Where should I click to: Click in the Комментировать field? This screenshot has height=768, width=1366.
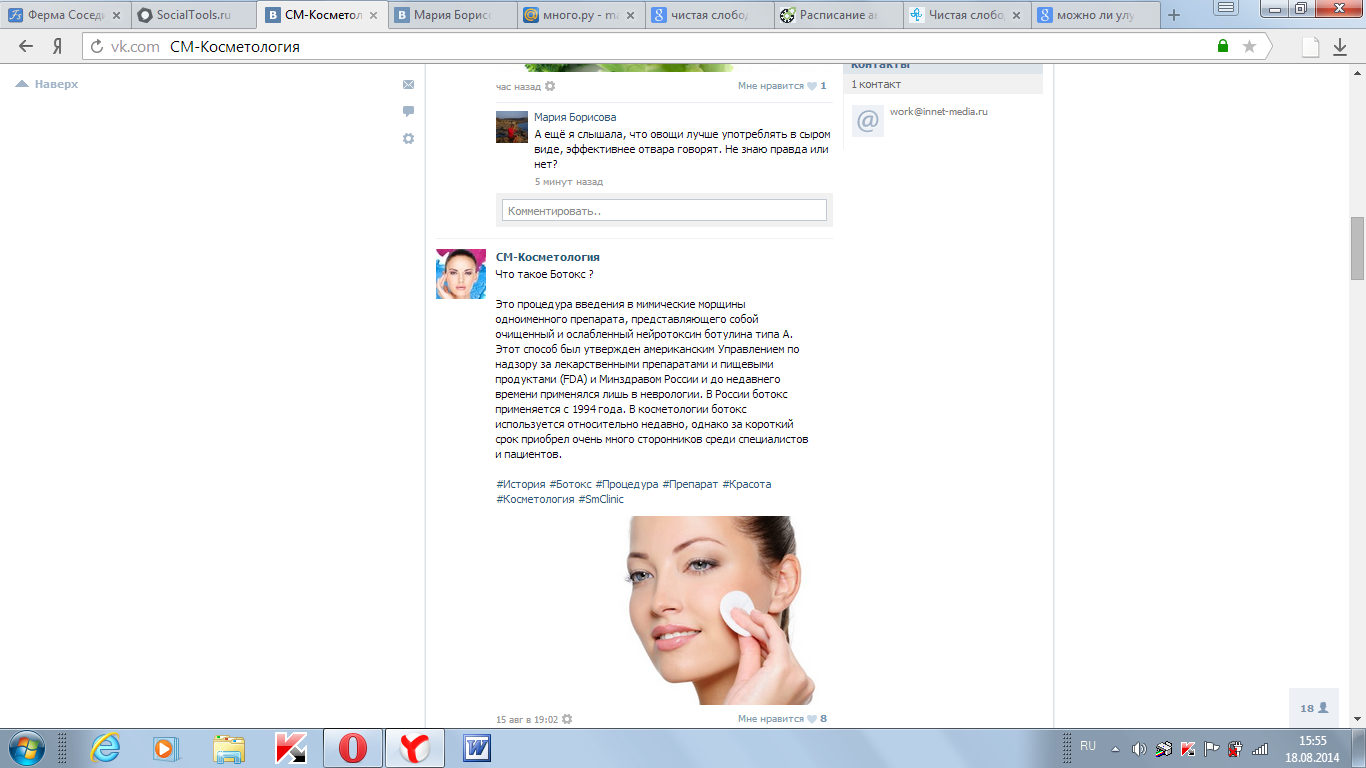[664, 210]
